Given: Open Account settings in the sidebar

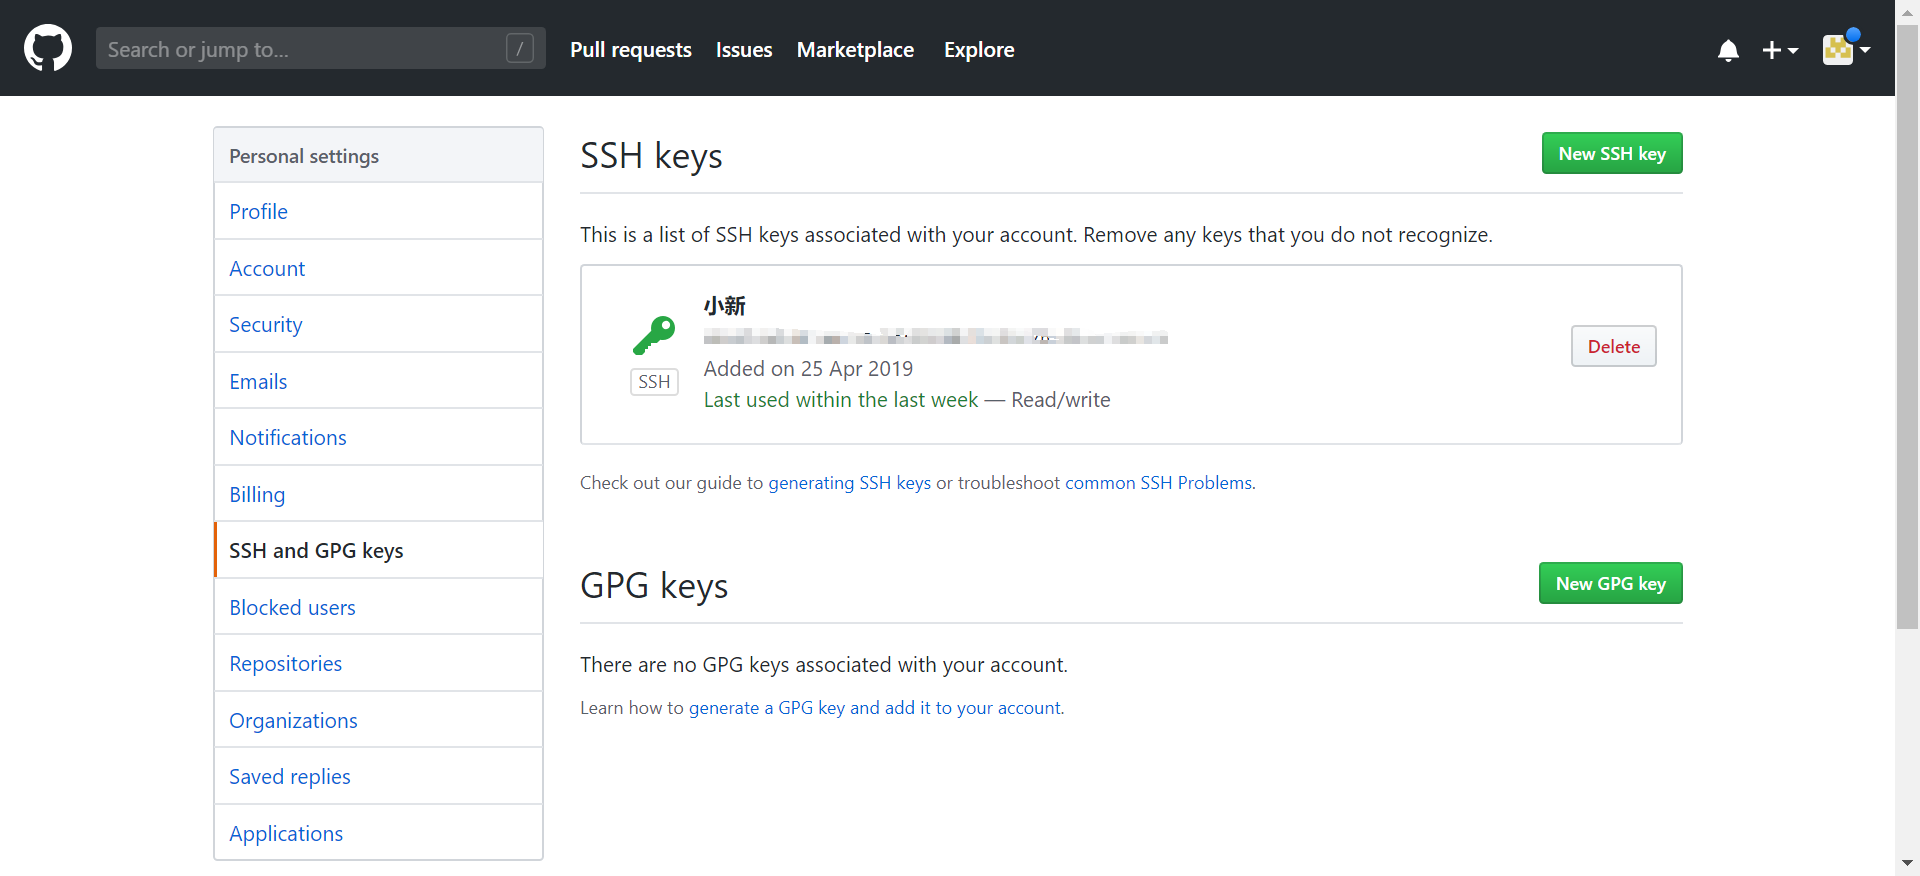Looking at the screenshot, I should [x=378, y=268].
